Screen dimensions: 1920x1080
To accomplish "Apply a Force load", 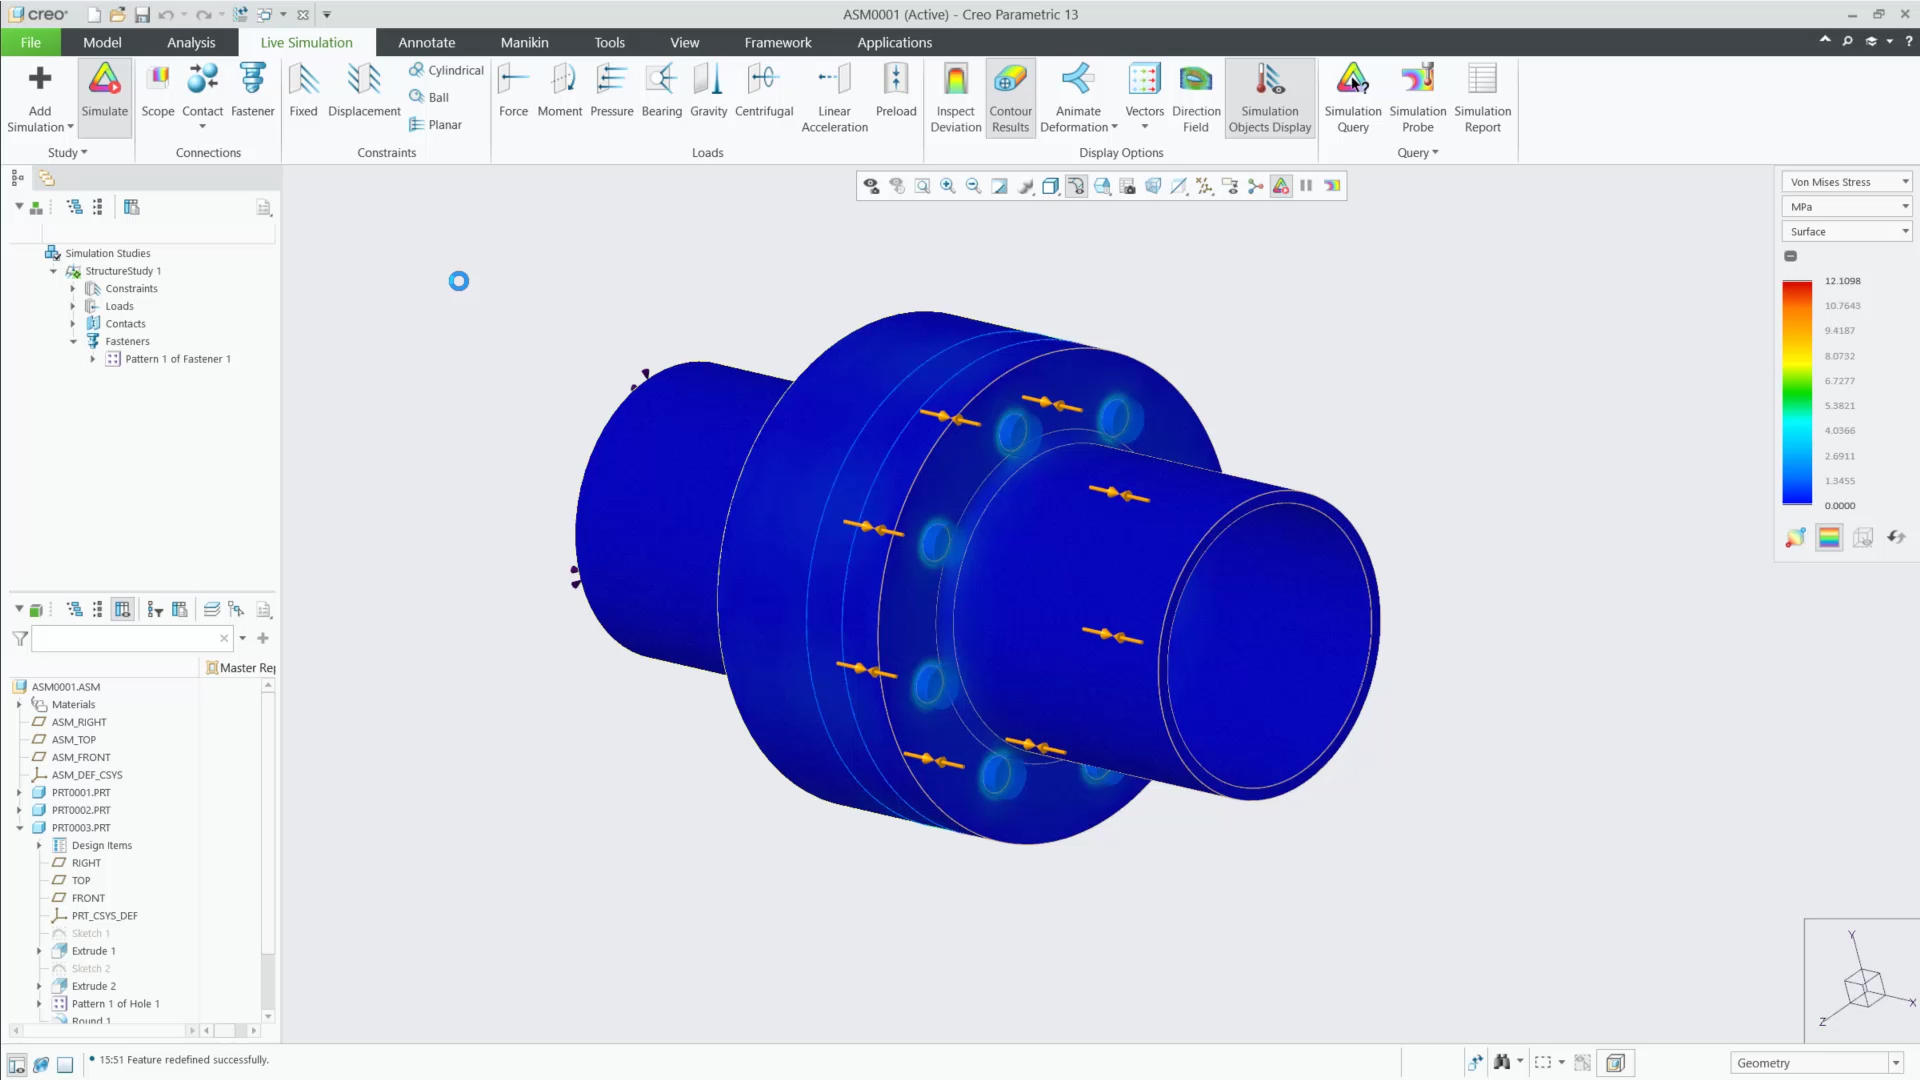I will tap(513, 90).
